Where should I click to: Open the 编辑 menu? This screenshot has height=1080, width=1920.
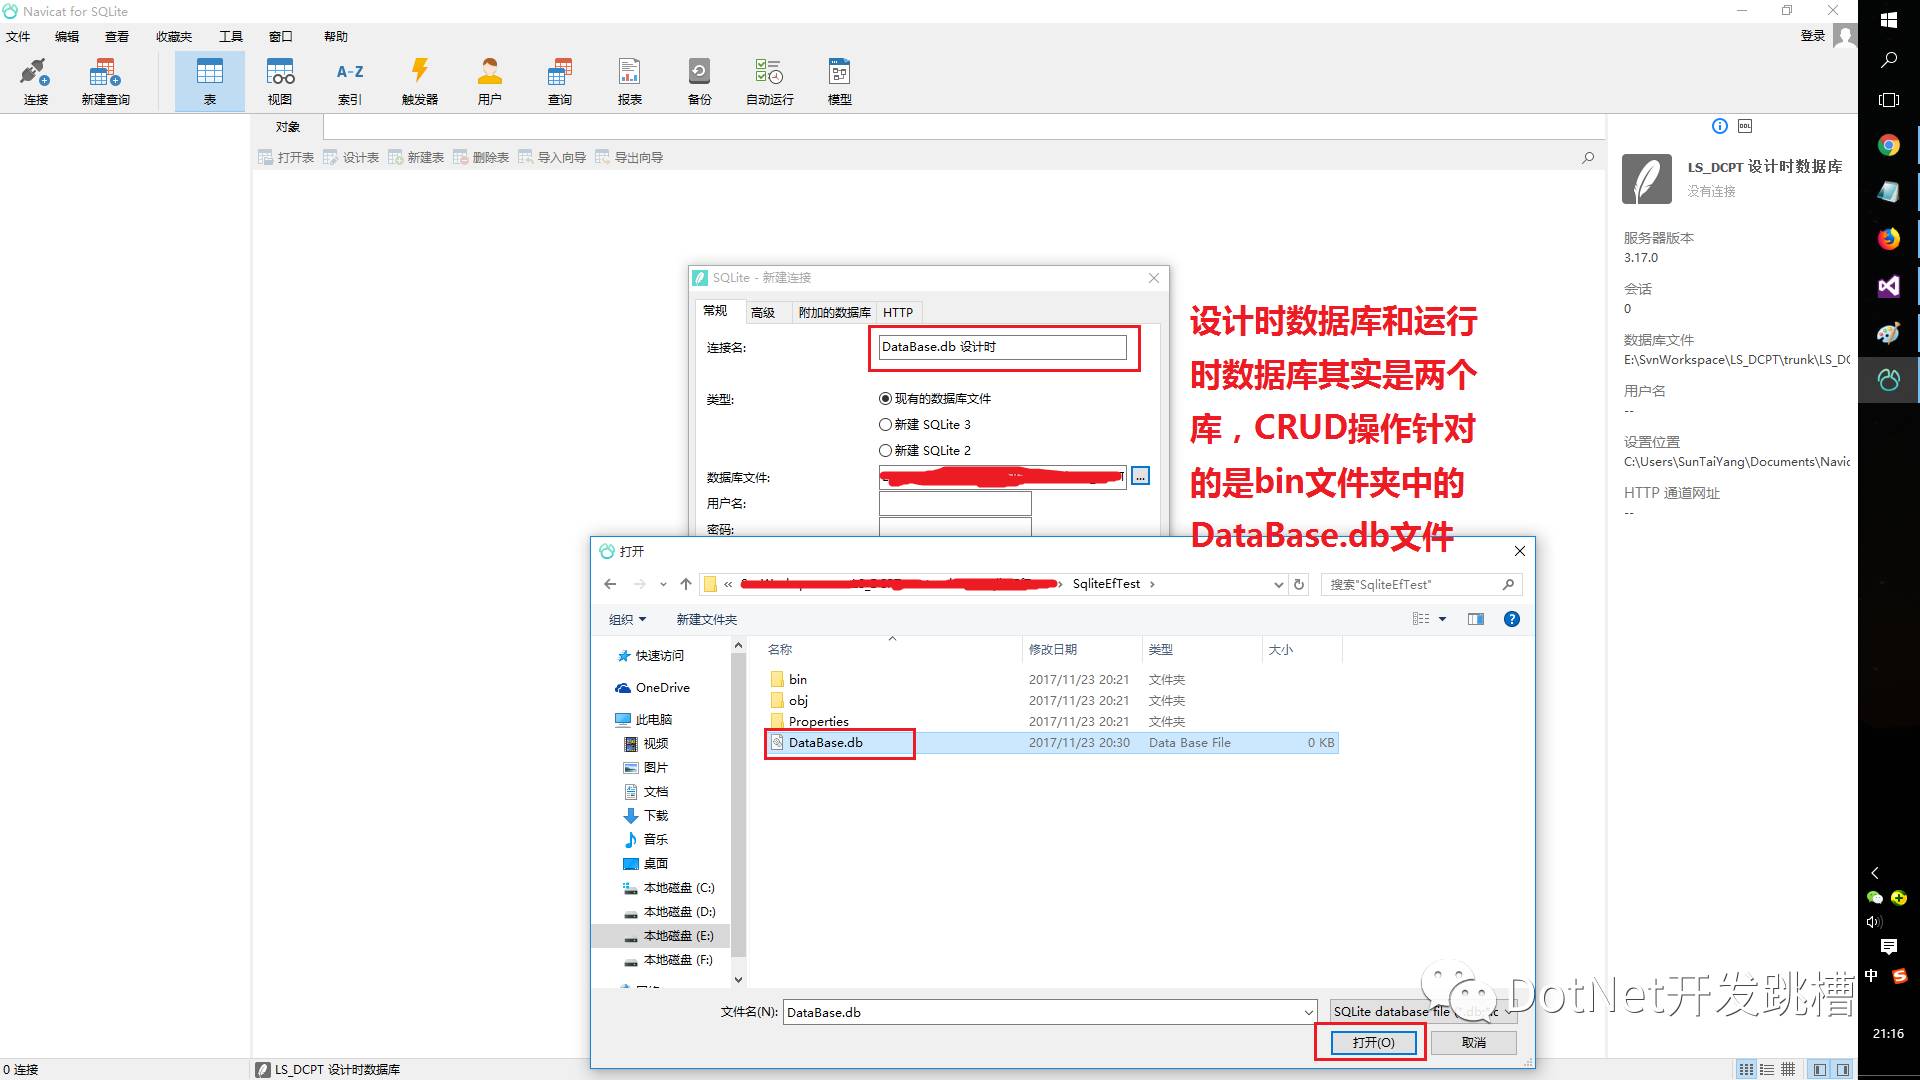tap(67, 36)
